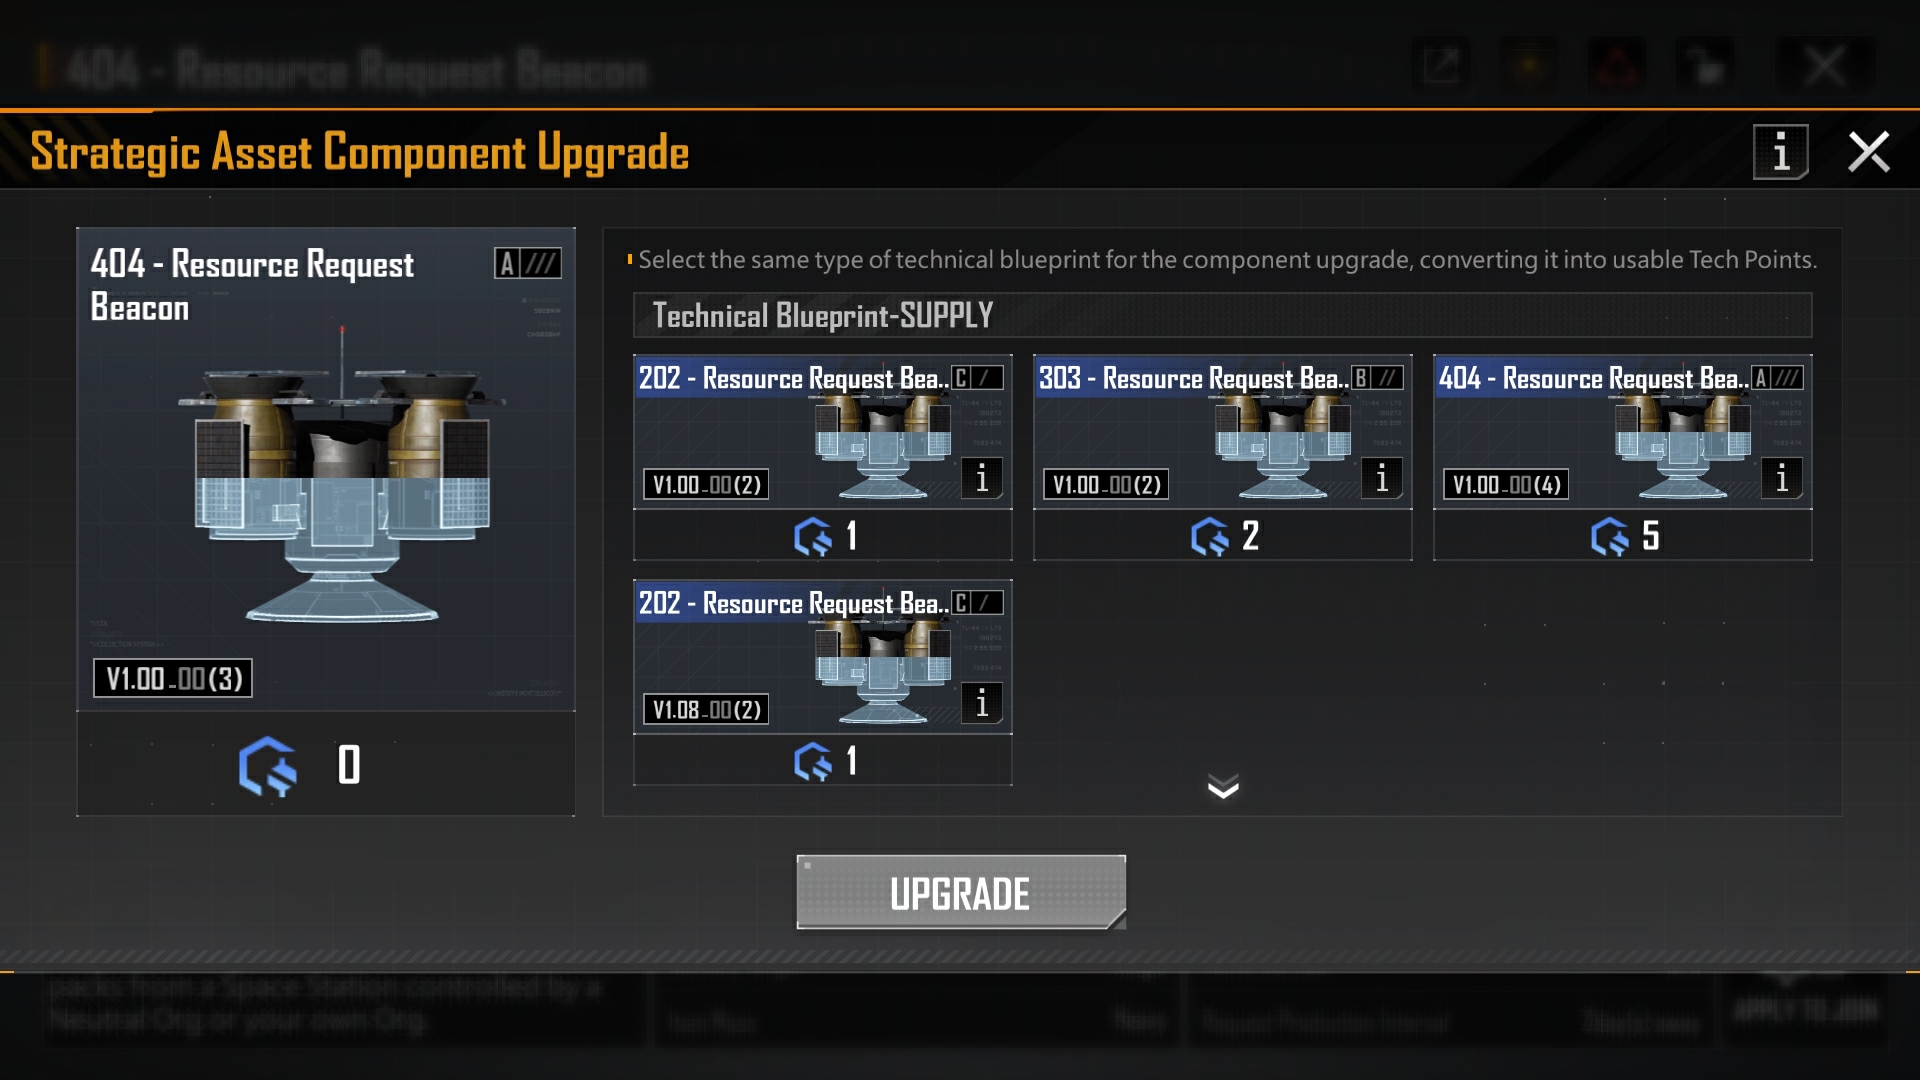Click the UPGRADE button

[961, 892]
